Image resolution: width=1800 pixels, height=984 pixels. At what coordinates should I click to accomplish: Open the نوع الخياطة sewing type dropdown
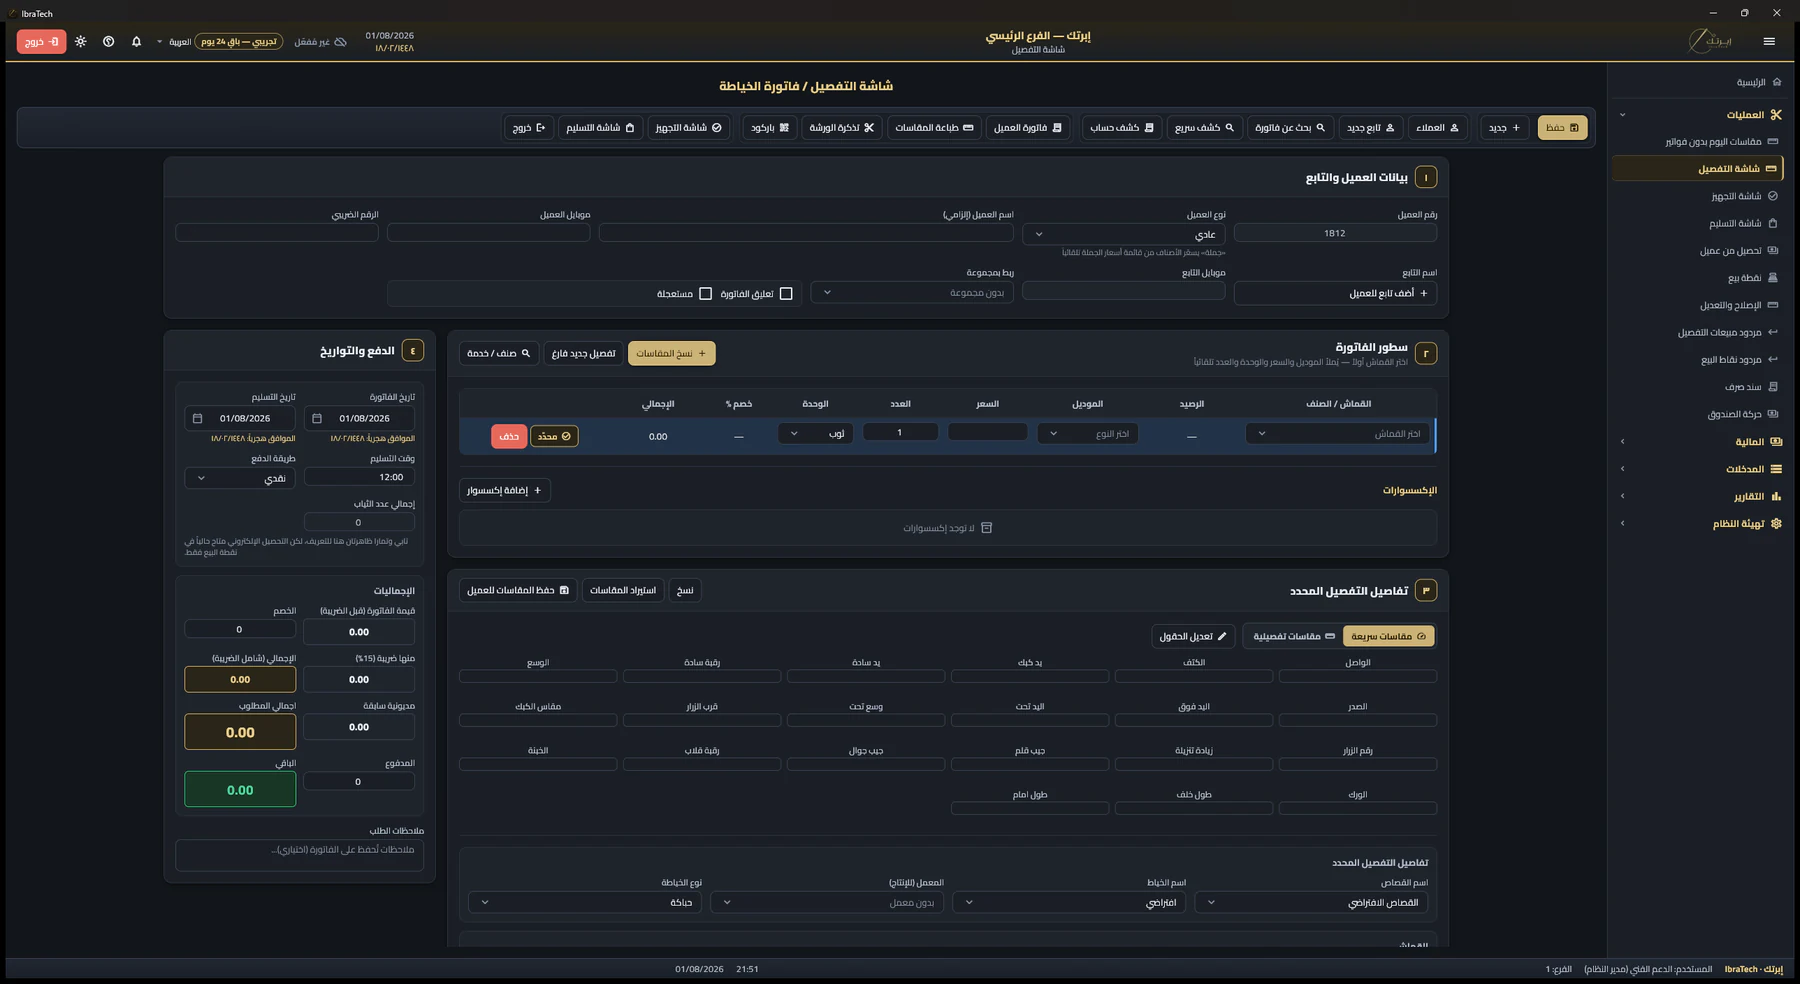pos(585,902)
